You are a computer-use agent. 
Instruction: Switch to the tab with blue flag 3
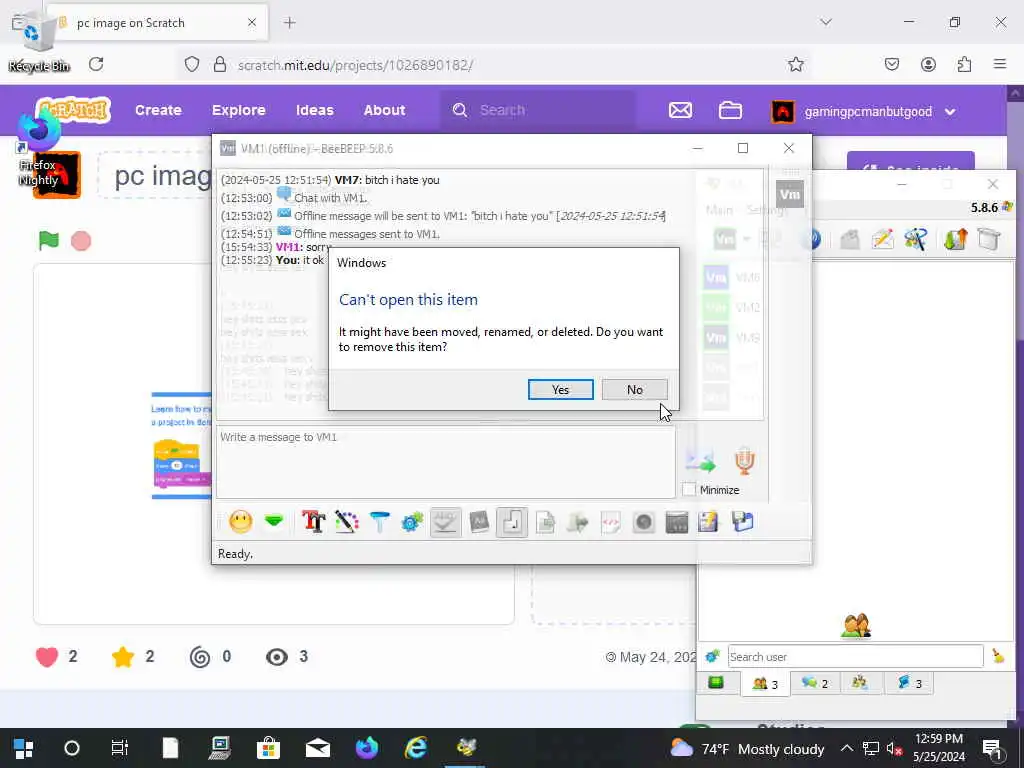[x=909, y=683]
